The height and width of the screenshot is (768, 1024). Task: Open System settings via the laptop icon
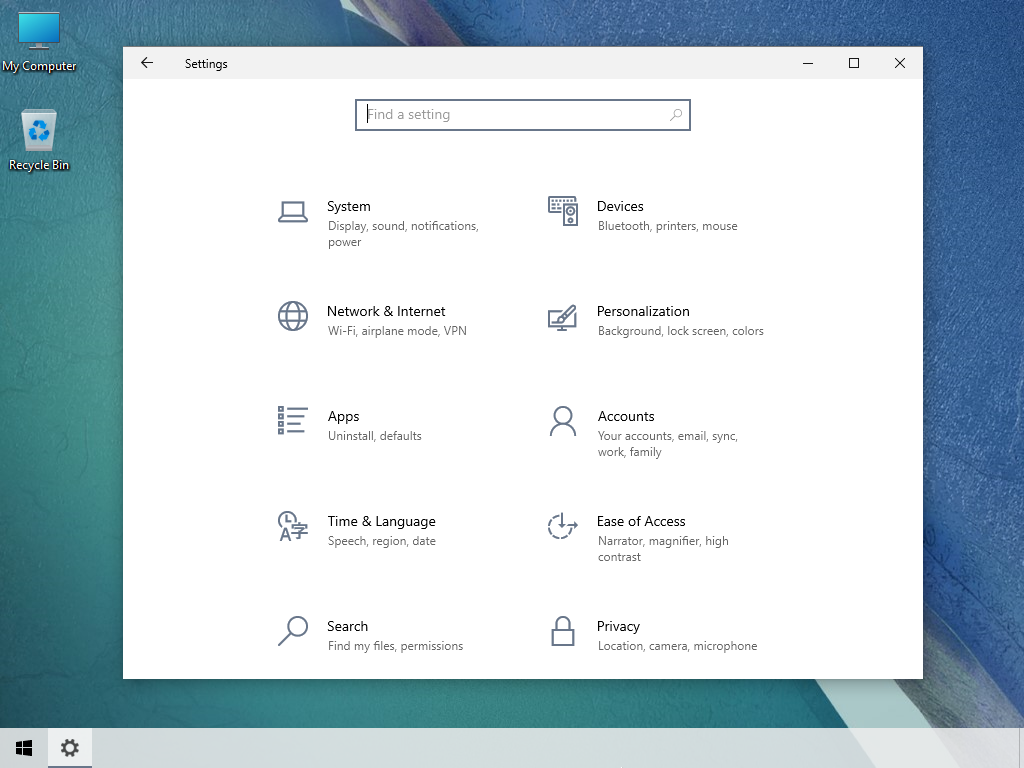292,211
